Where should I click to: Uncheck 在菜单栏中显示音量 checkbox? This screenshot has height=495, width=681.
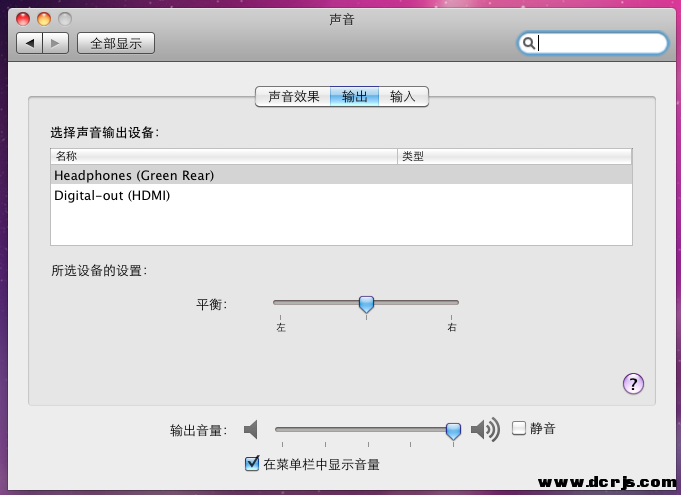pos(252,464)
